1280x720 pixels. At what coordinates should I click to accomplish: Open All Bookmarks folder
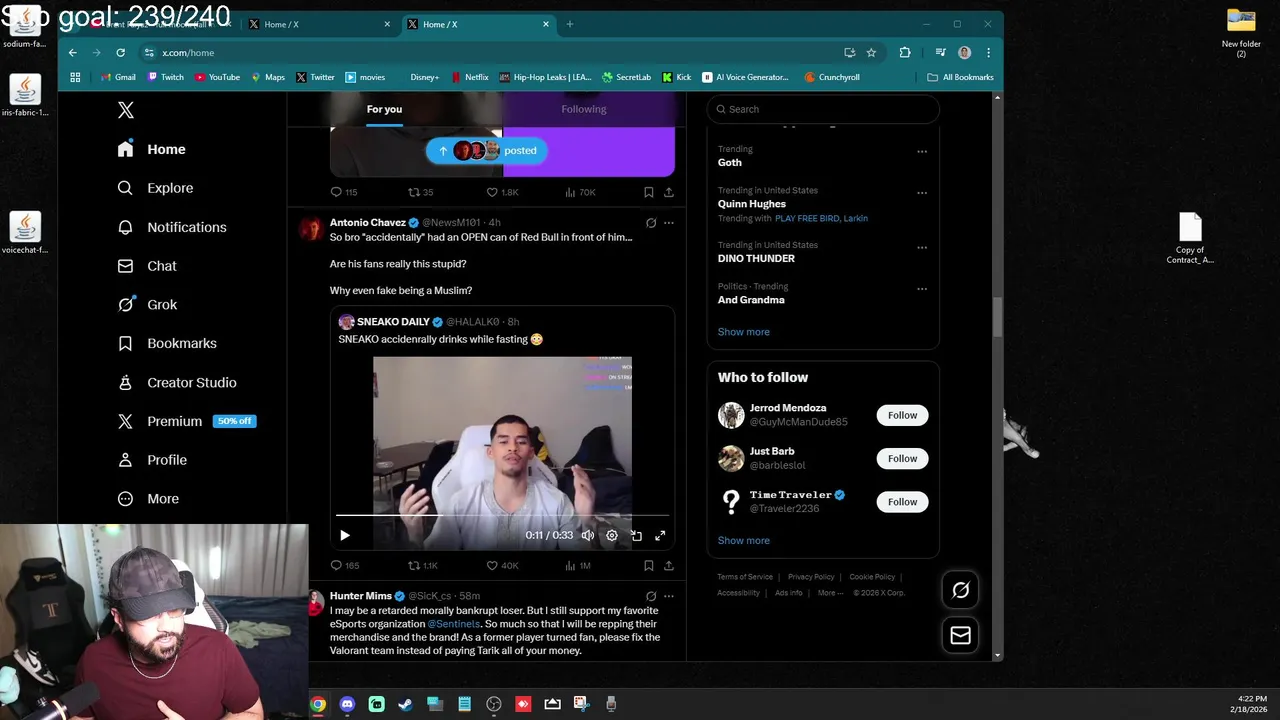tap(960, 77)
